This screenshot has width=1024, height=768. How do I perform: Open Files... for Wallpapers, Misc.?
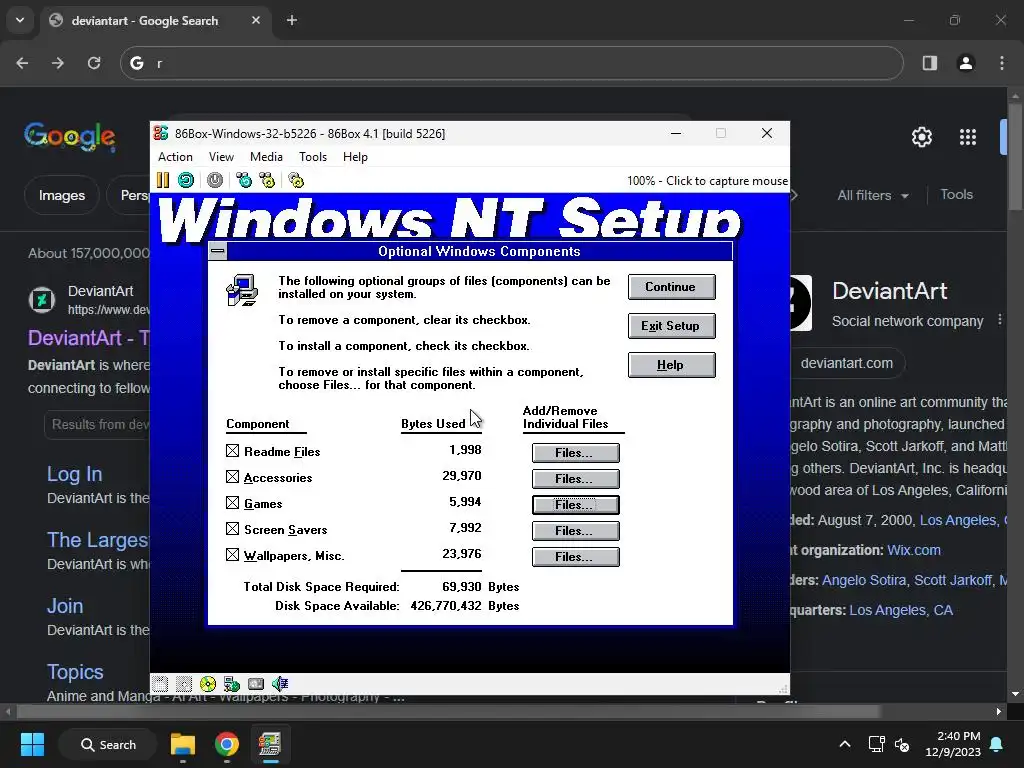tap(575, 557)
